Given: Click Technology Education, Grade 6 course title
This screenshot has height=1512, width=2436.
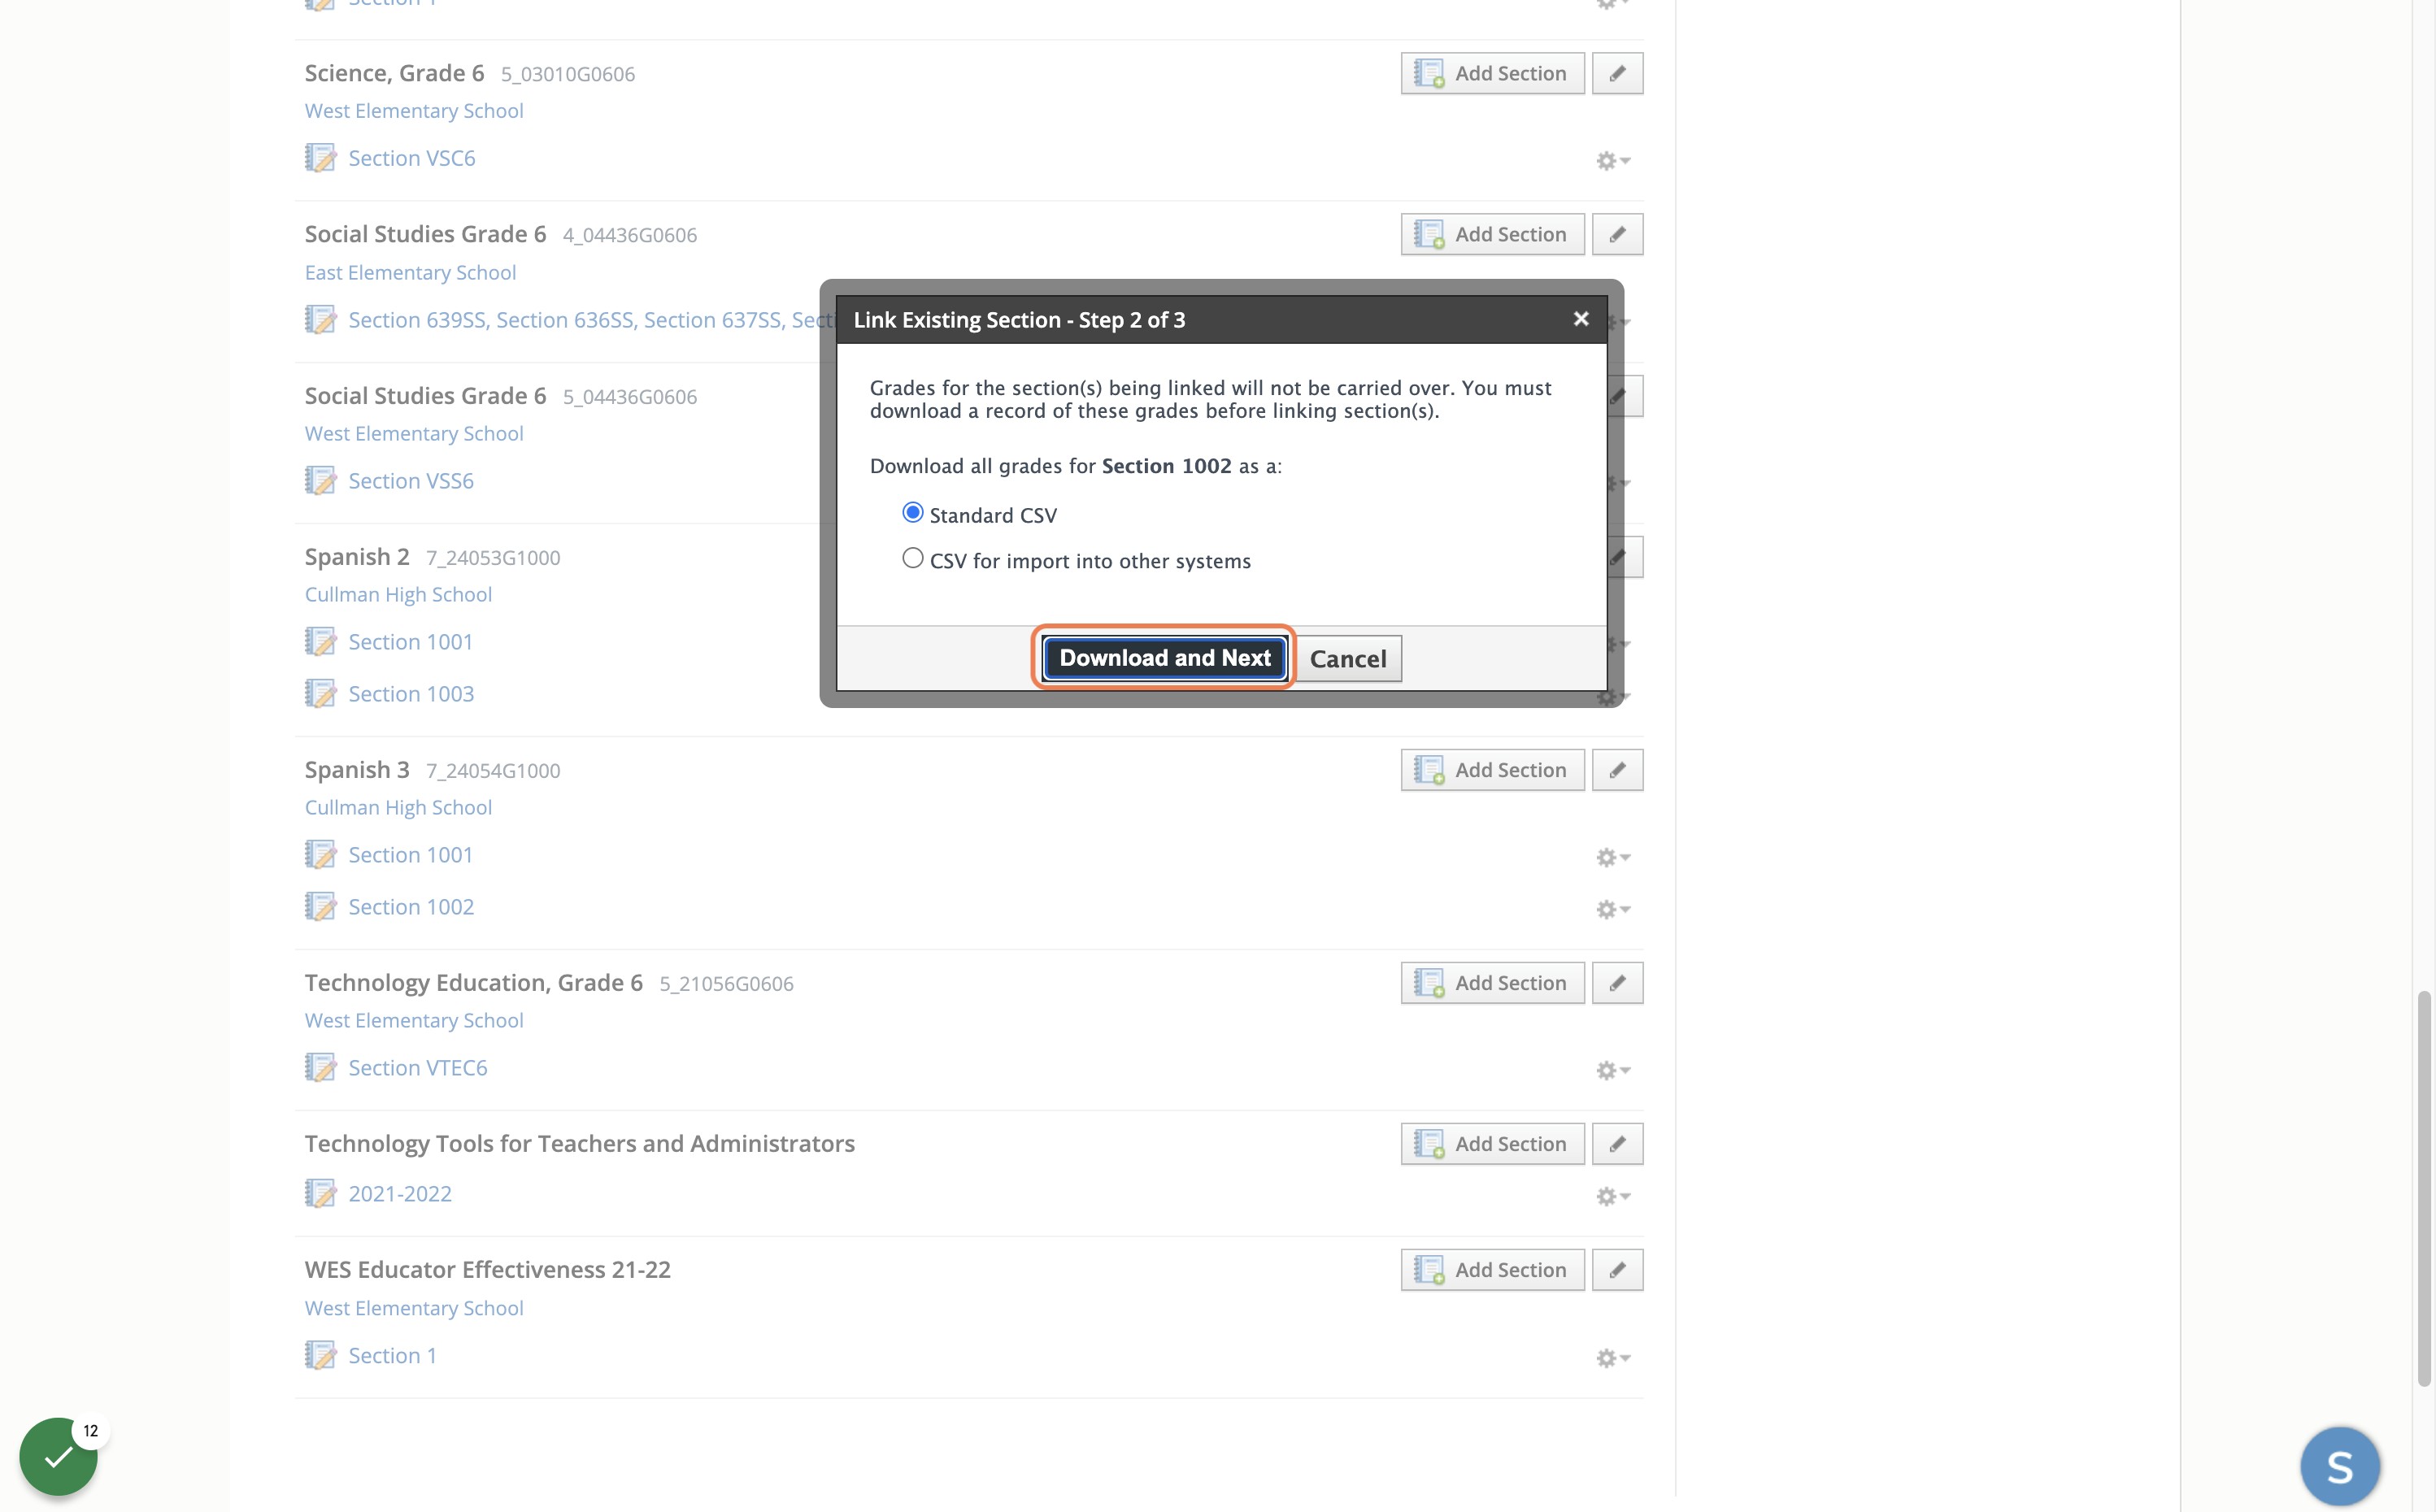Looking at the screenshot, I should click(473, 983).
